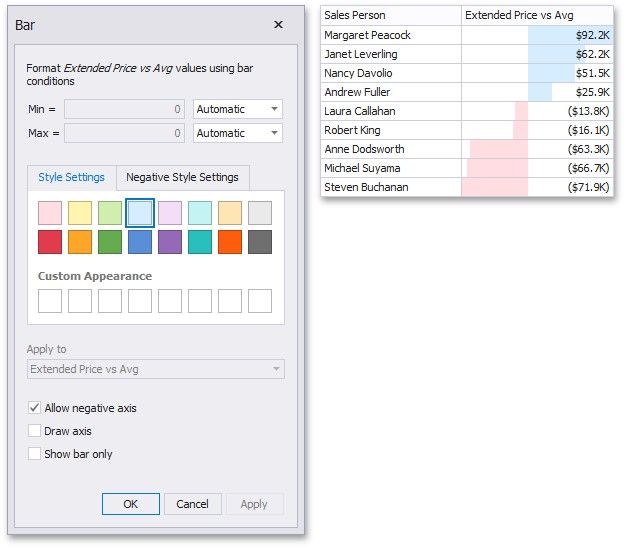Select the solid teal style swatch

tap(200, 242)
